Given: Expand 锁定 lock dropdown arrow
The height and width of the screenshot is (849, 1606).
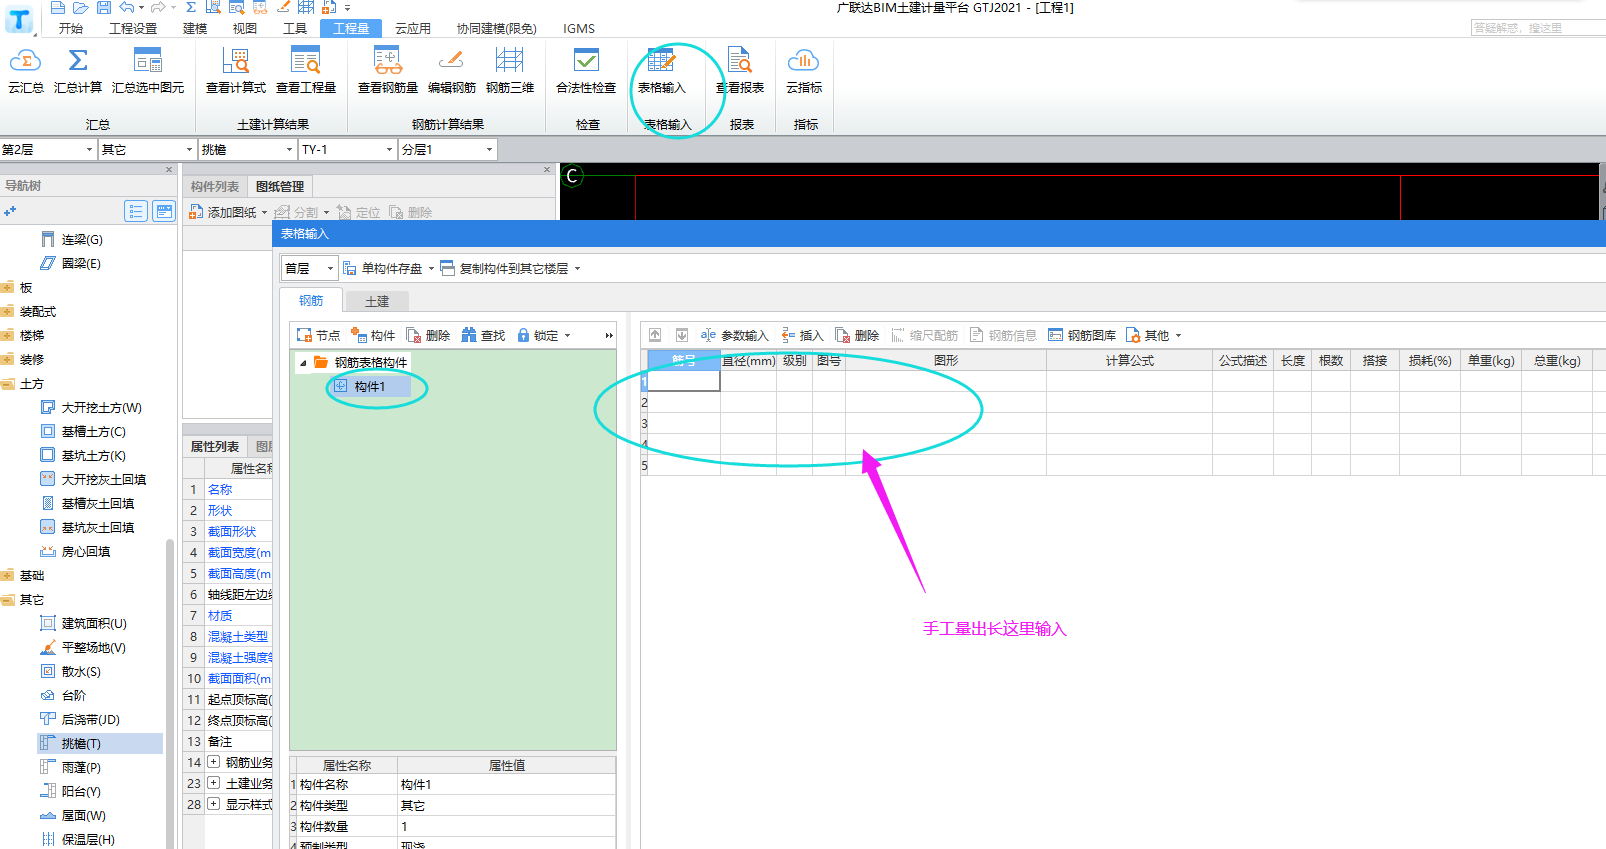Looking at the screenshot, I should pos(568,336).
